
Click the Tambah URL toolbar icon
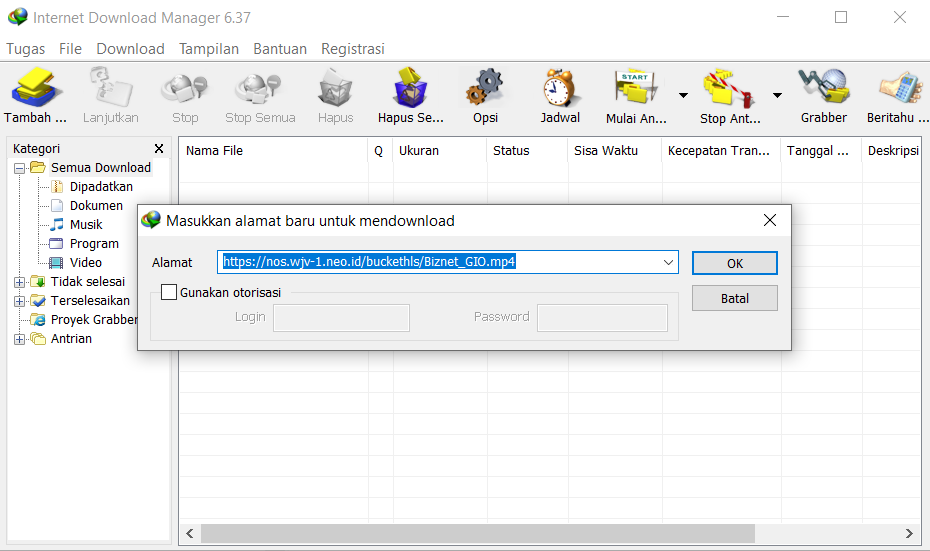point(36,88)
